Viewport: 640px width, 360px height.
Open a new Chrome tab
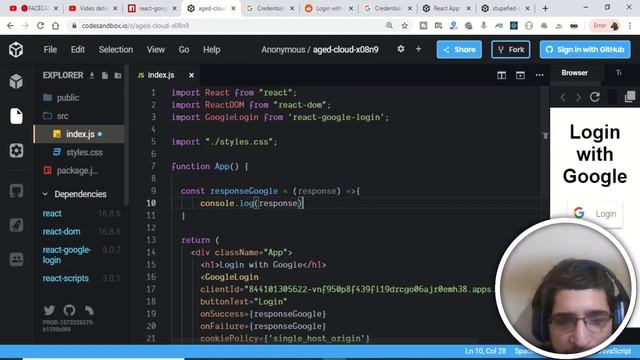pos(545,8)
